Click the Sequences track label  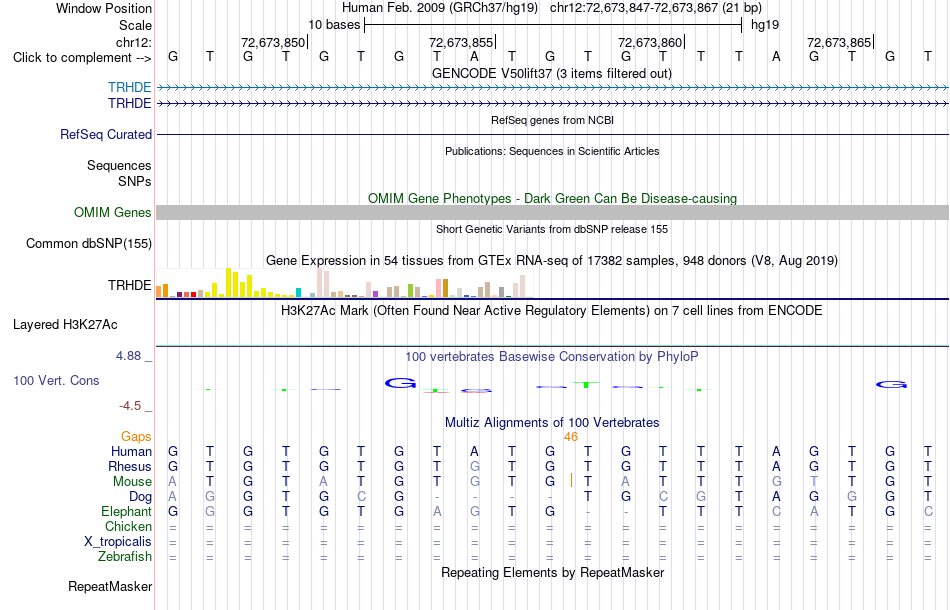click(x=119, y=165)
